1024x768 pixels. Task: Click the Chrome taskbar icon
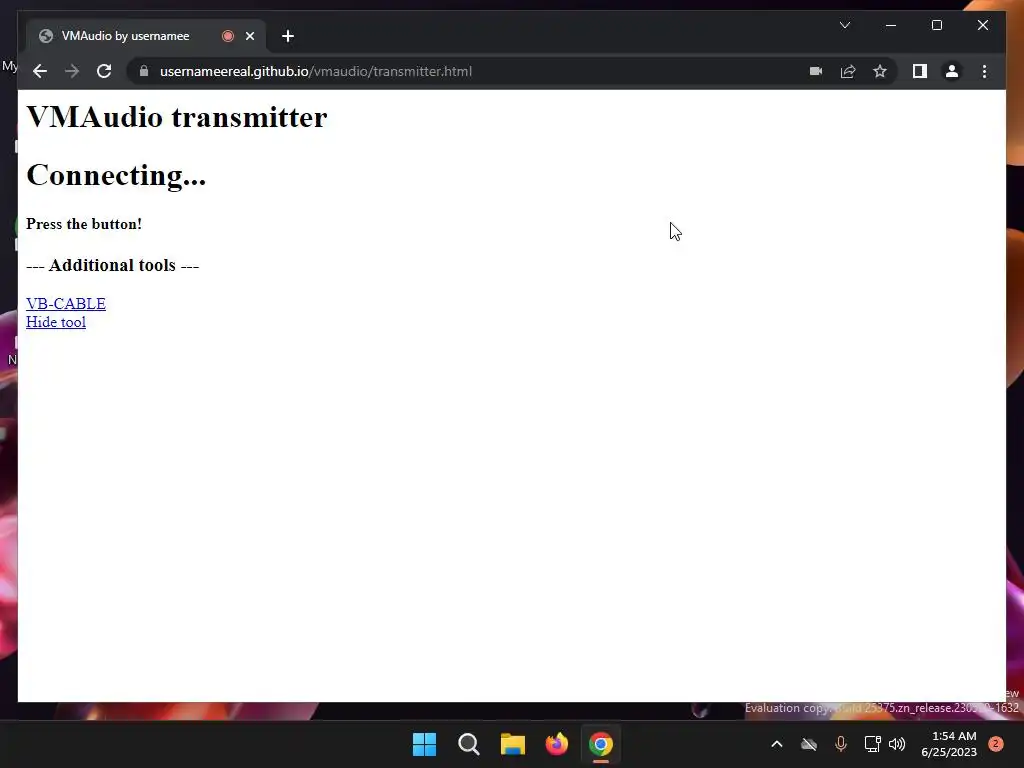601,744
